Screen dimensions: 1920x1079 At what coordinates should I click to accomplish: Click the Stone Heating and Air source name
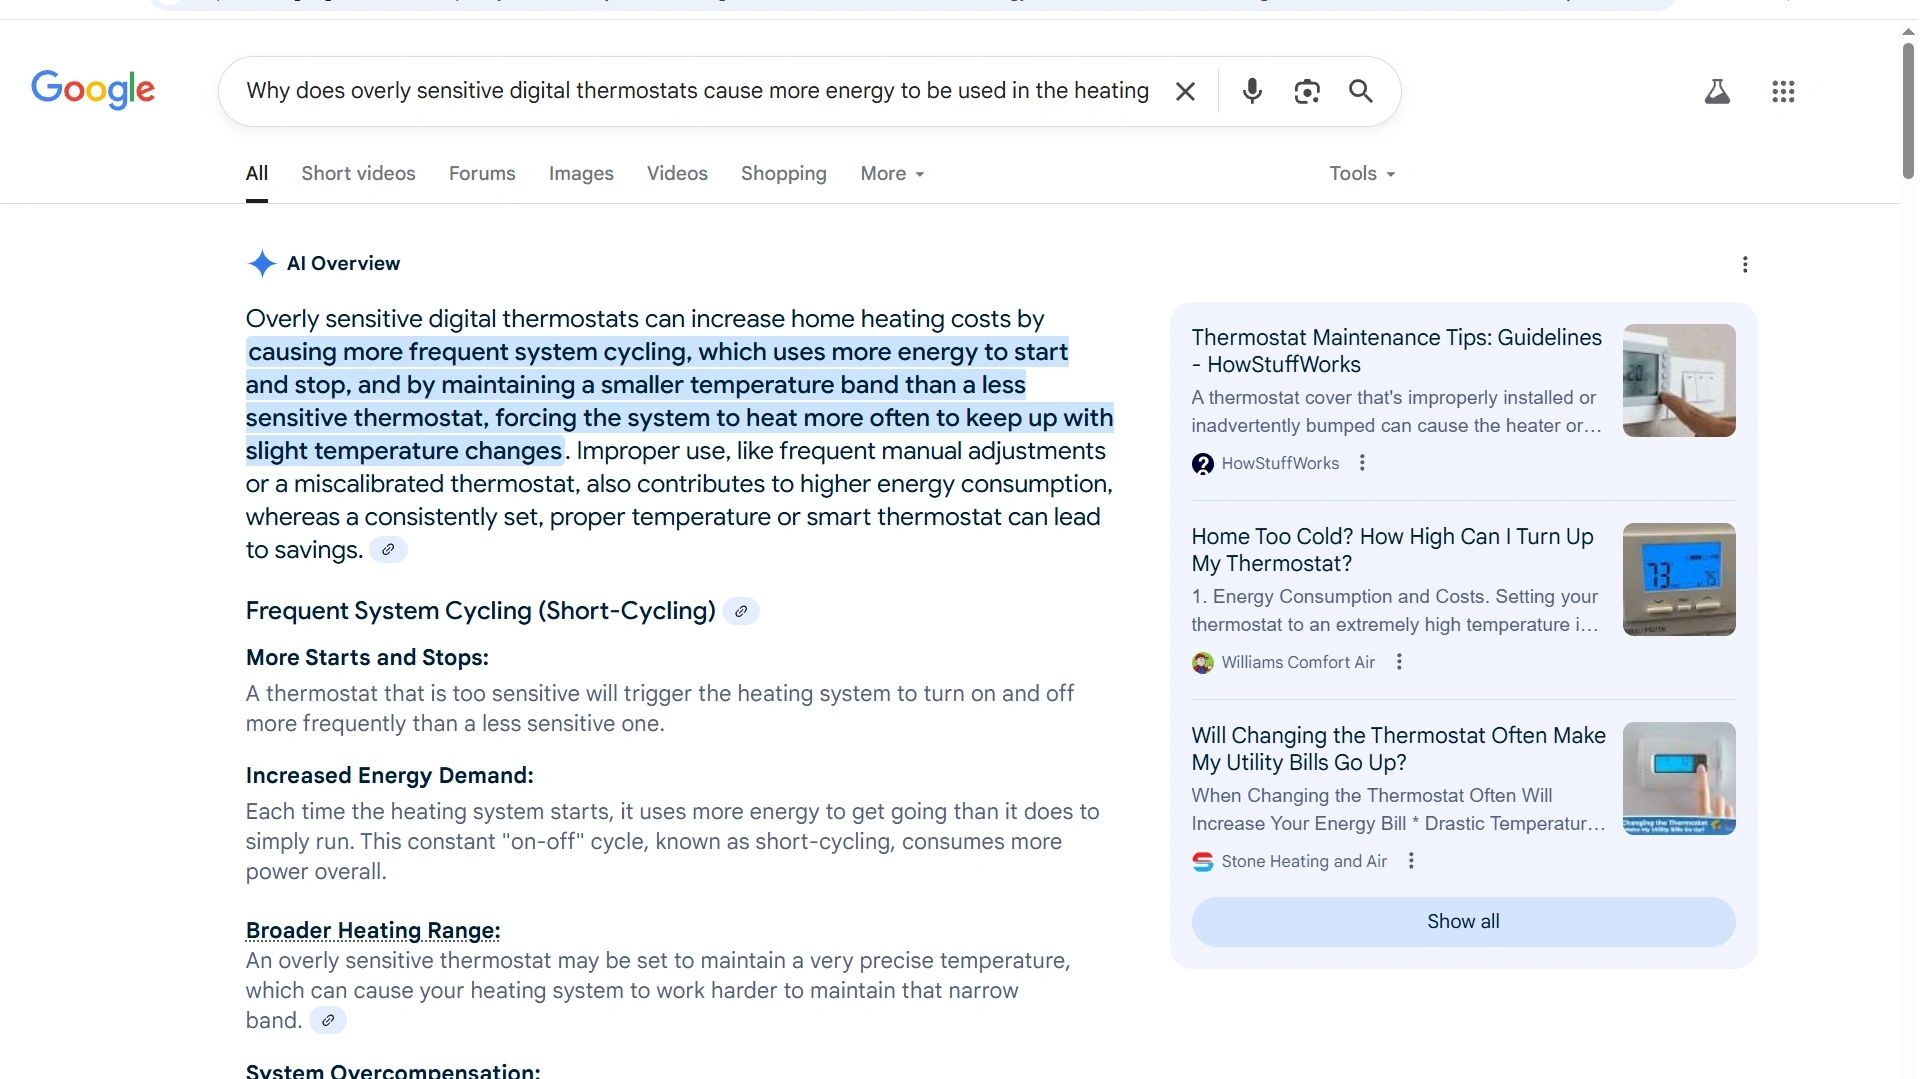(1304, 862)
